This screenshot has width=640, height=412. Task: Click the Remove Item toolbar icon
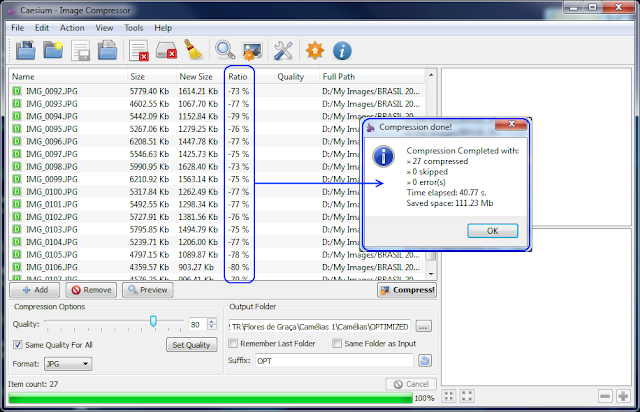coord(138,51)
